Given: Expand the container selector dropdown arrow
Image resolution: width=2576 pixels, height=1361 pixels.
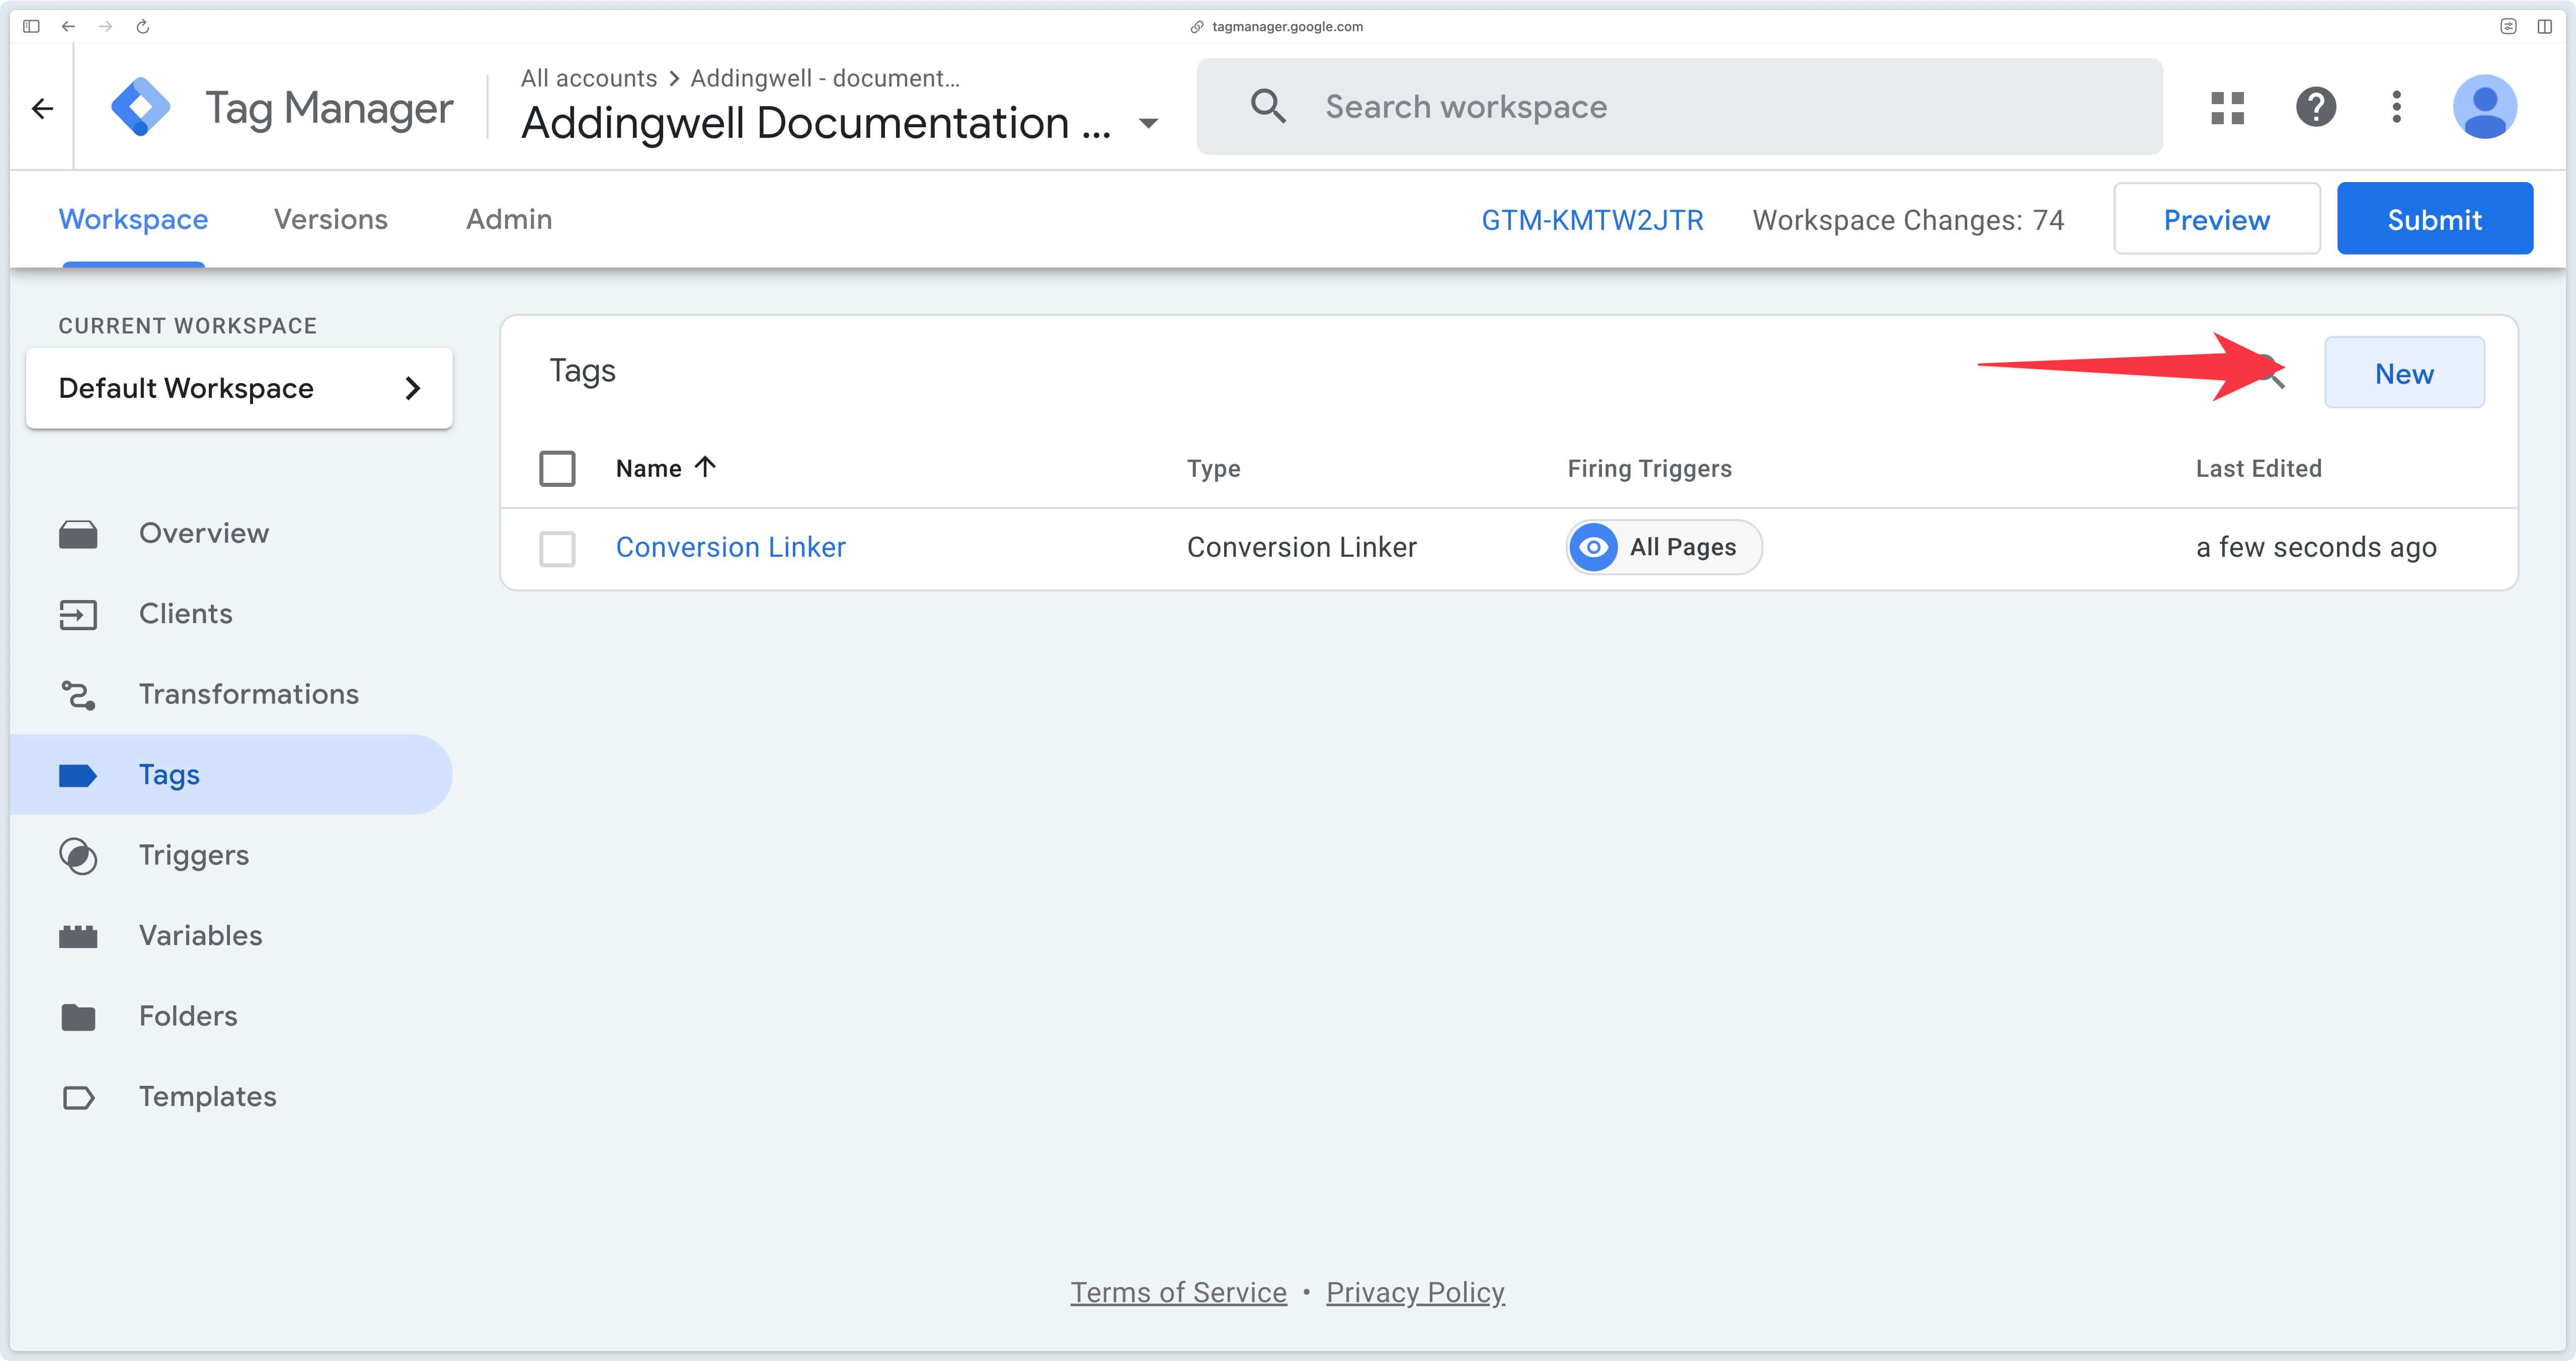Looking at the screenshot, I should pyautogui.click(x=1149, y=124).
